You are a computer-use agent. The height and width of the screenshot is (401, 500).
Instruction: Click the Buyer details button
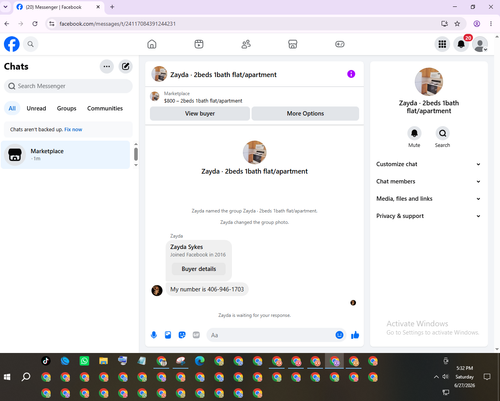pyautogui.click(x=199, y=269)
